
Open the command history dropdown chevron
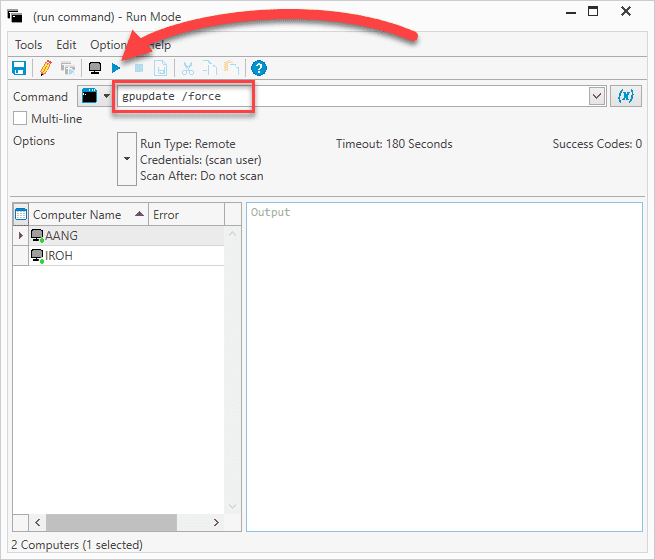coord(597,96)
